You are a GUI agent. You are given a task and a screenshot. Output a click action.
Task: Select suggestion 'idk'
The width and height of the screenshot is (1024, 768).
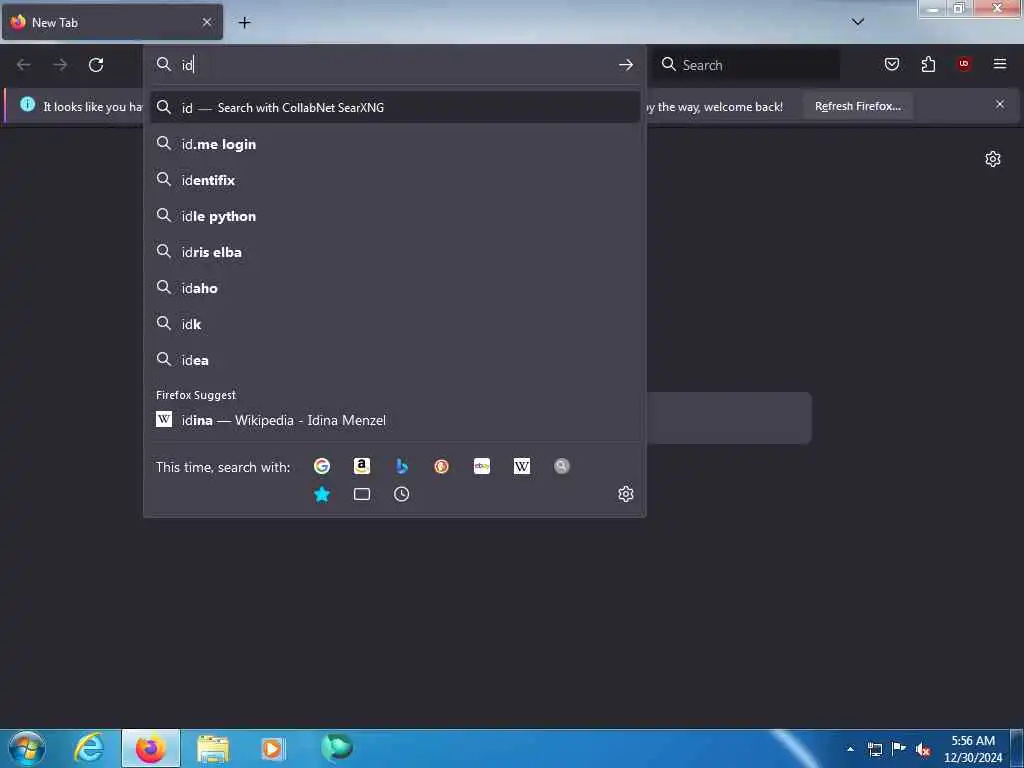pyautogui.click(x=394, y=324)
